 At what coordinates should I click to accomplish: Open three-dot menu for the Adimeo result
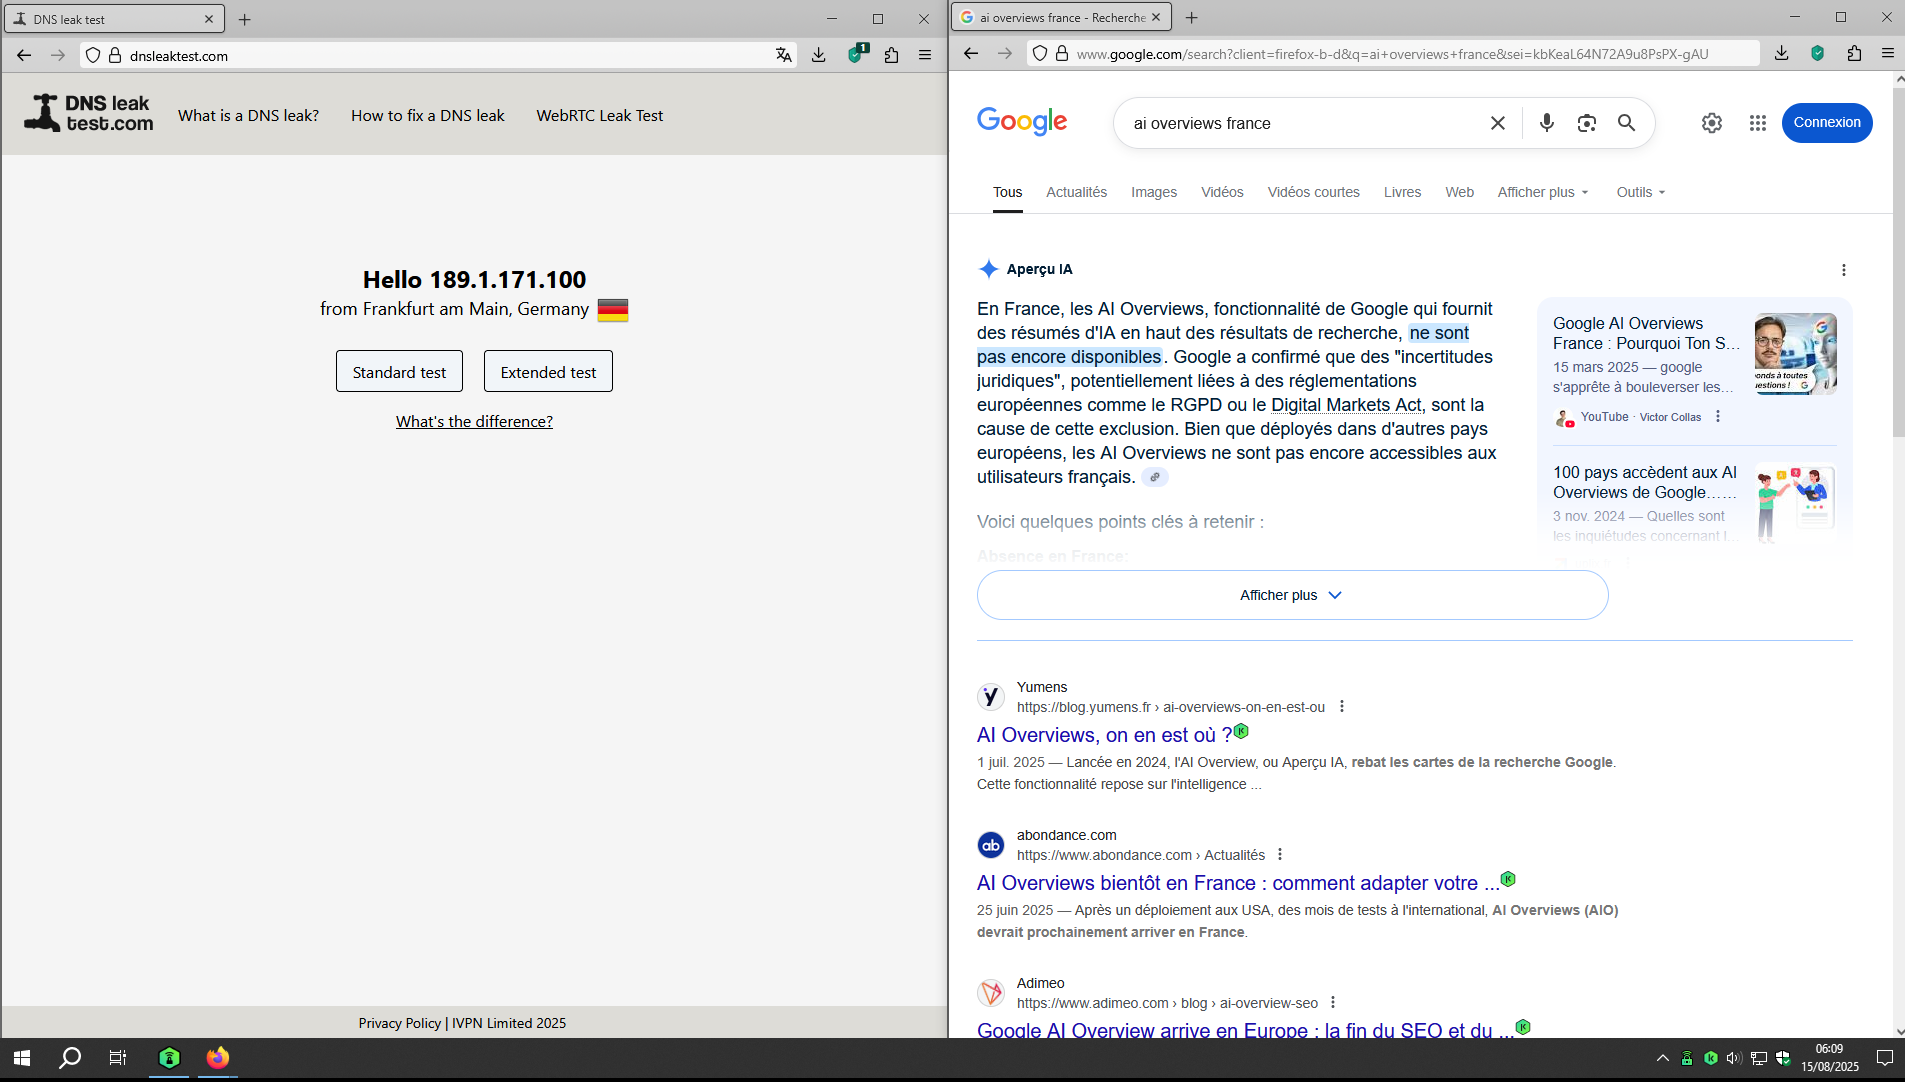tap(1333, 1003)
